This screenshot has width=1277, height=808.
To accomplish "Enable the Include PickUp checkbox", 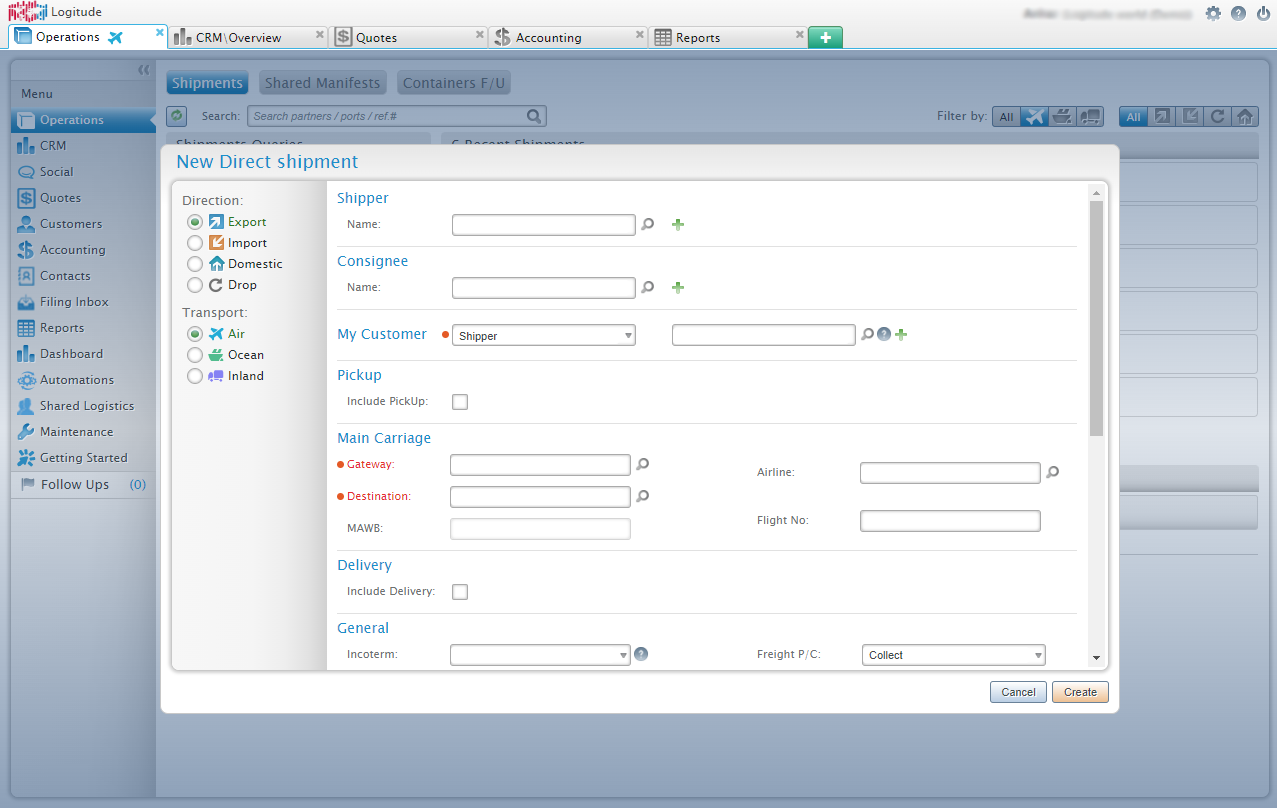I will (459, 401).
